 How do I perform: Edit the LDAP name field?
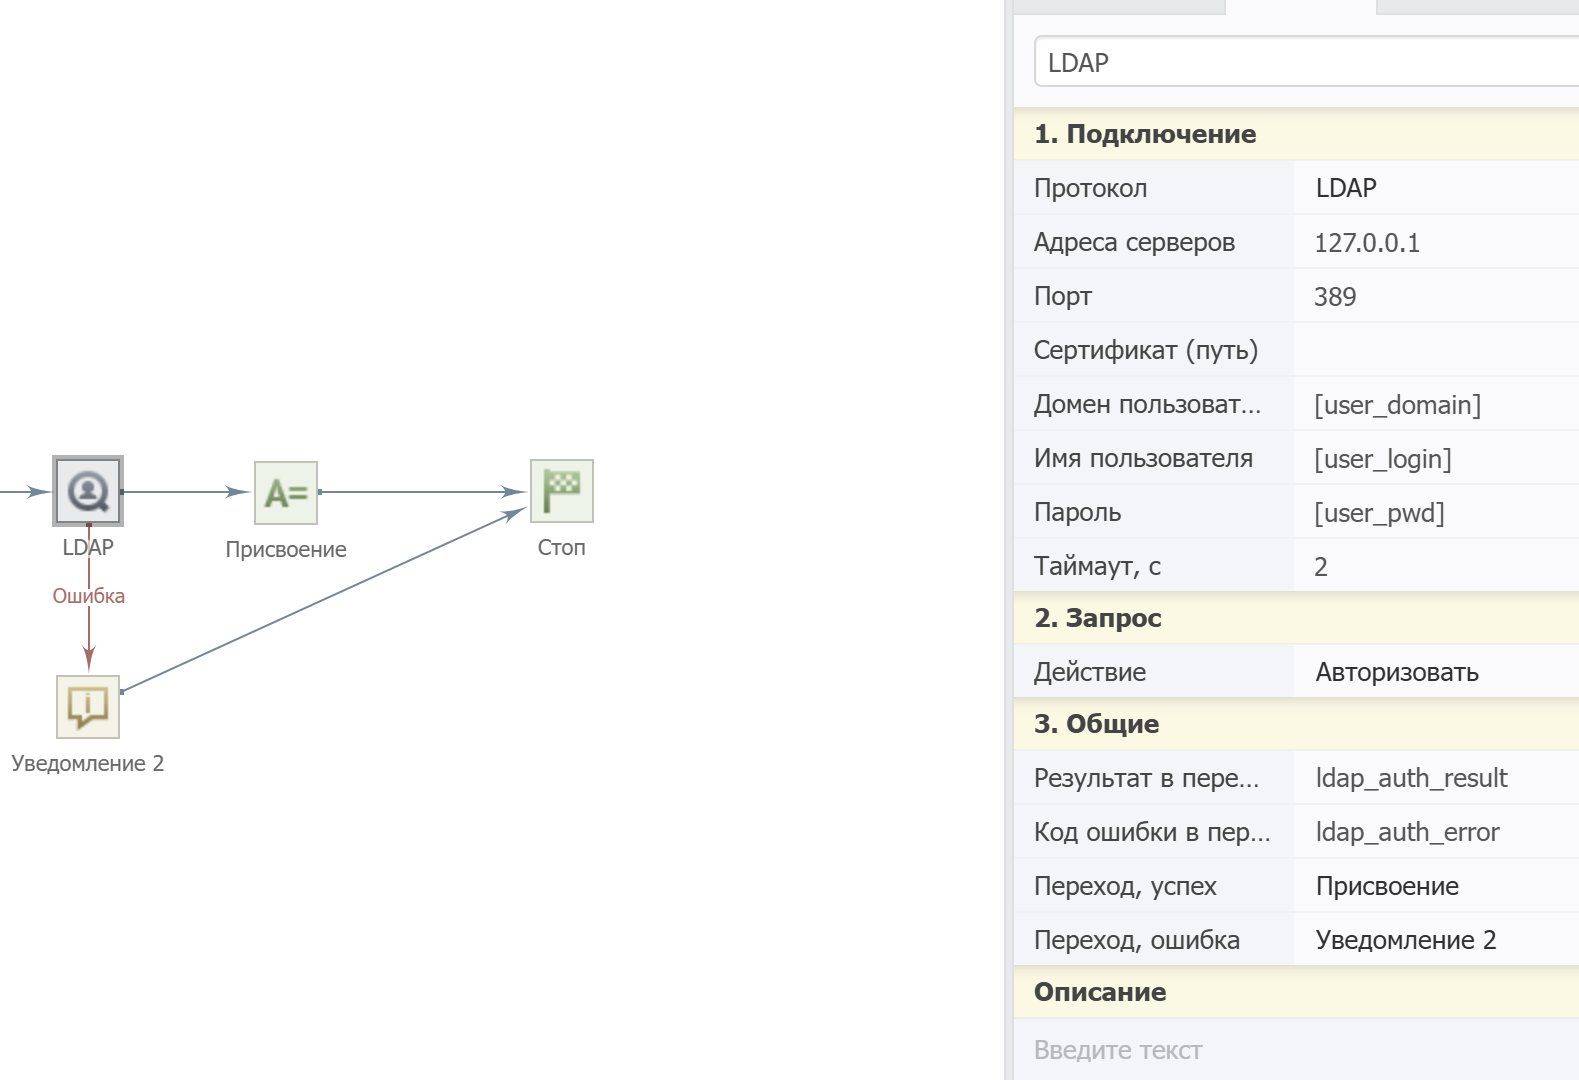(1300, 62)
